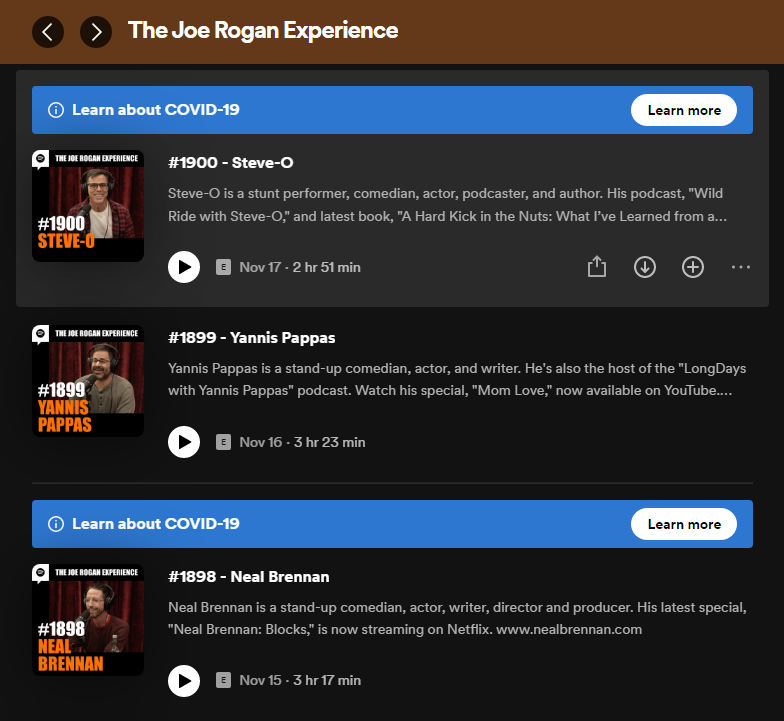
Task: Play the #1899 Yannis Pappas episode
Action: pos(184,442)
